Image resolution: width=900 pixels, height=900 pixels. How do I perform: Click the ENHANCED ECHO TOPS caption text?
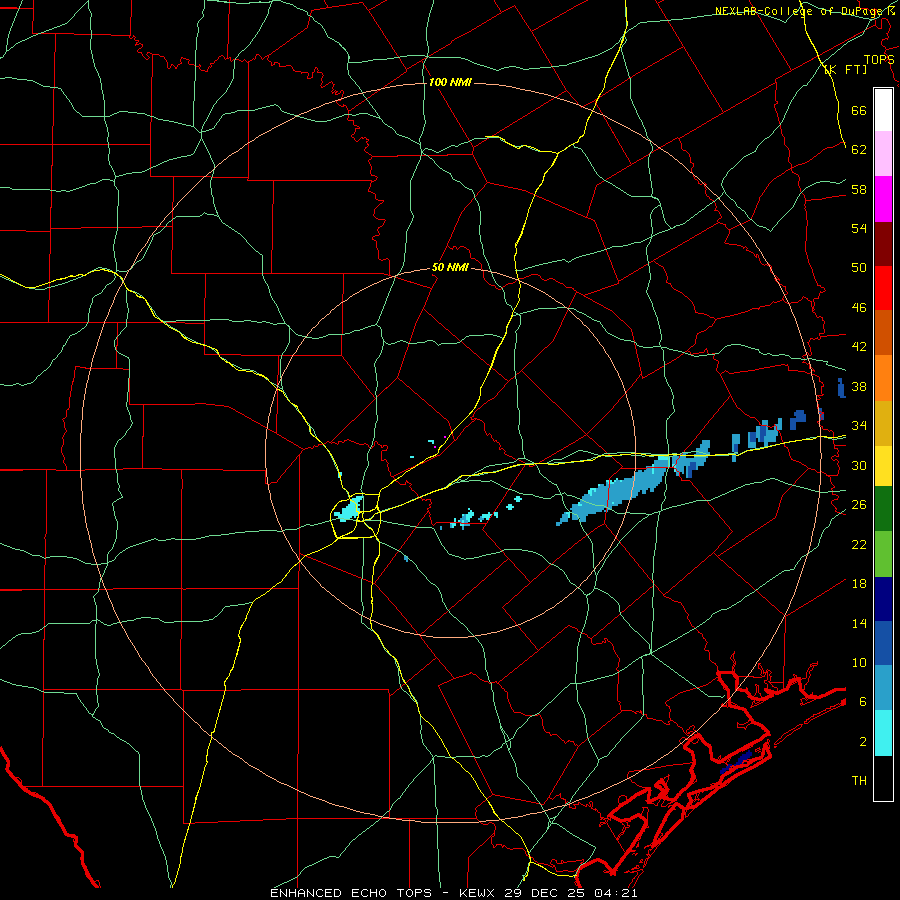[351, 893]
